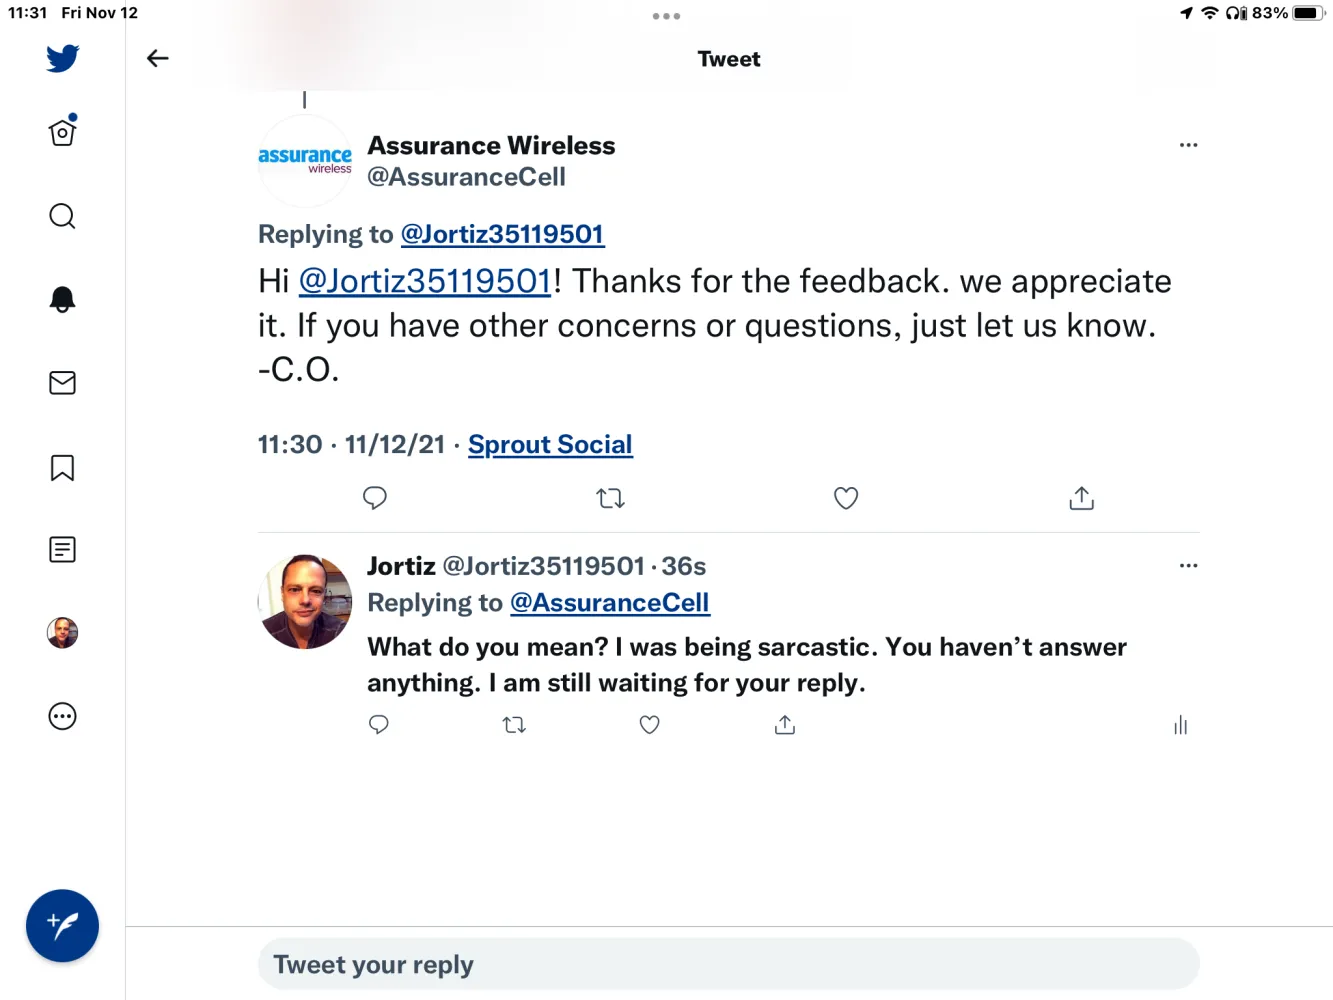The width and height of the screenshot is (1333, 1000).
Task: Open more options on Jortiz's reply
Action: [x=1188, y=566]
